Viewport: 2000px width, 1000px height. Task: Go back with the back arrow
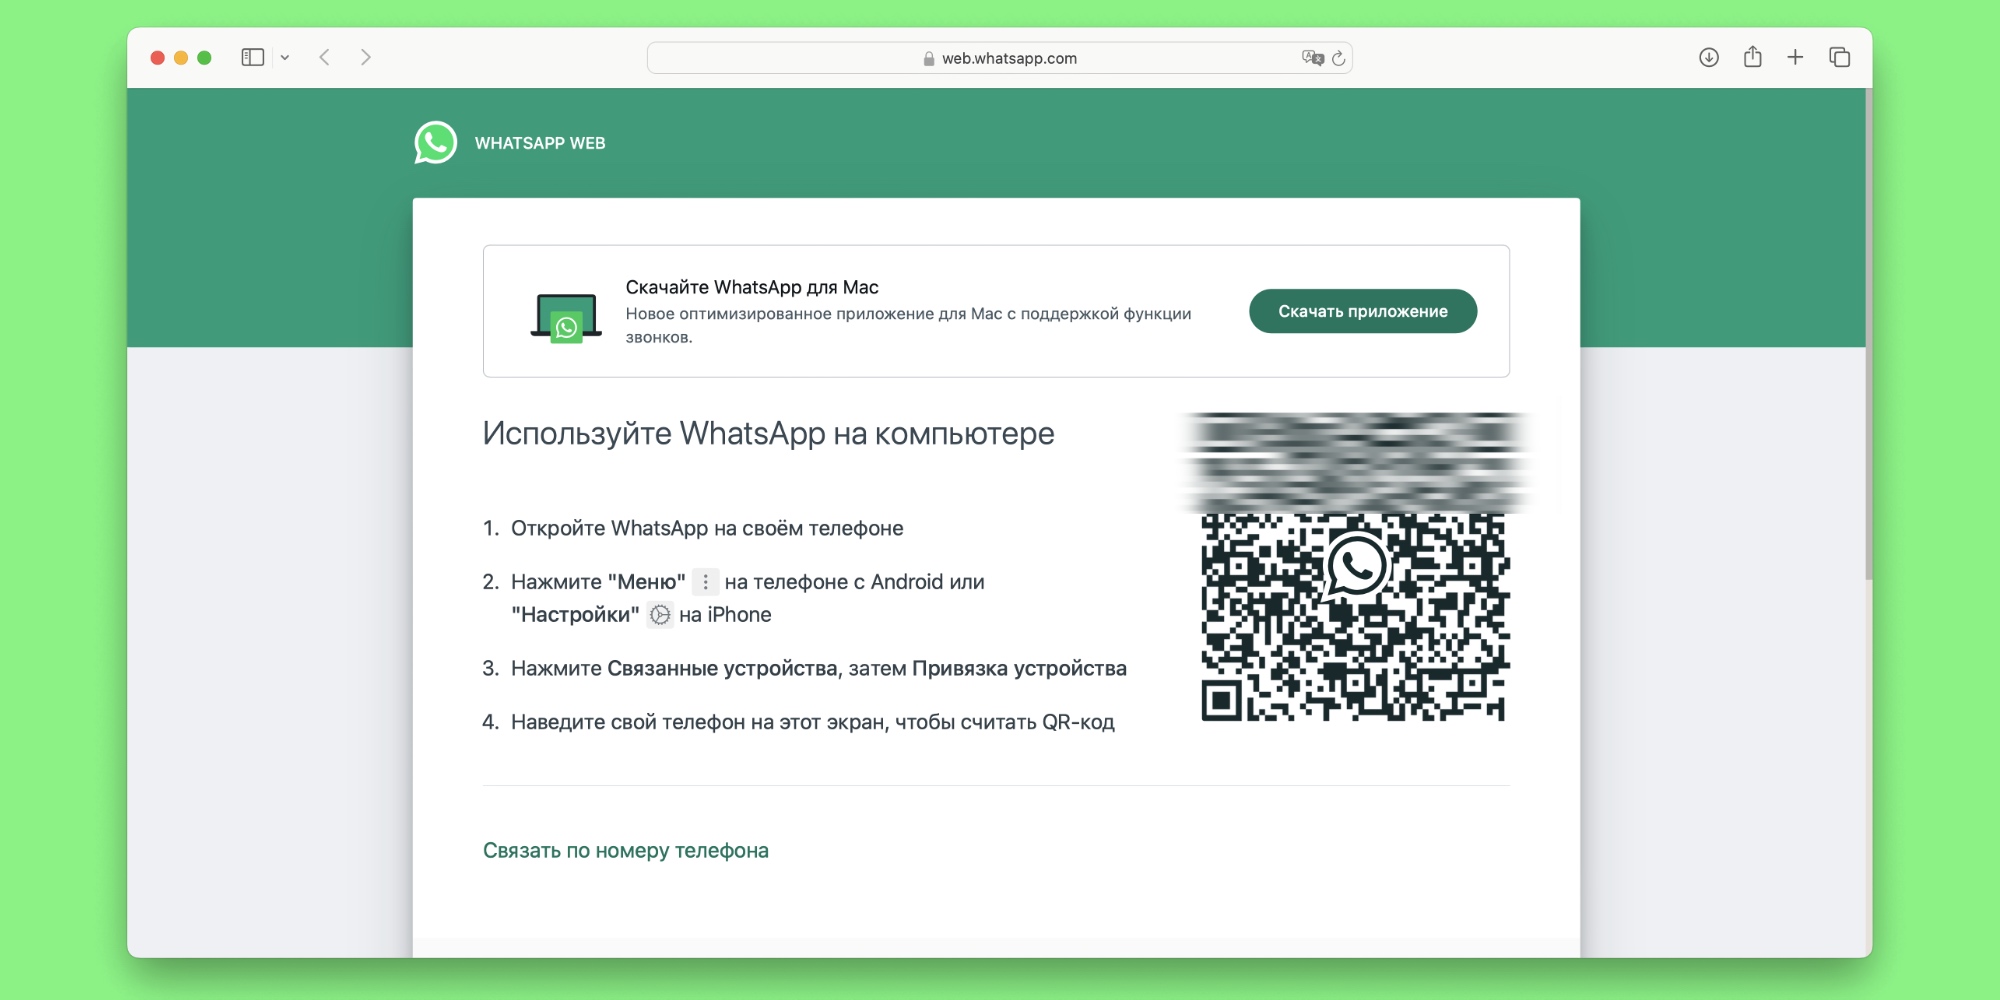click(x=324, y=57)
